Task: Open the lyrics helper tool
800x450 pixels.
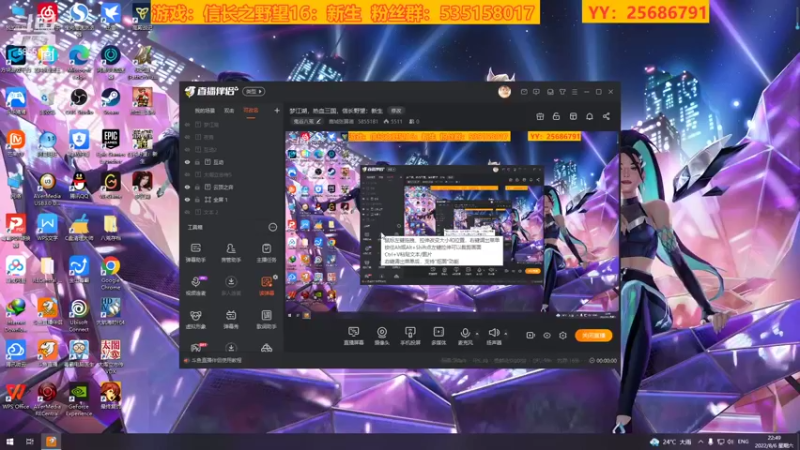Action: (266, 319)
